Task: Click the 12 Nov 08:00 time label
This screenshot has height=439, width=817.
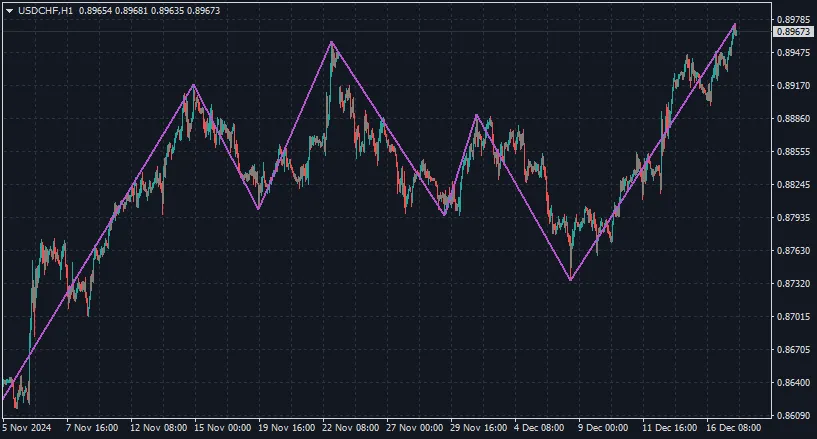Action: point(159,427)
